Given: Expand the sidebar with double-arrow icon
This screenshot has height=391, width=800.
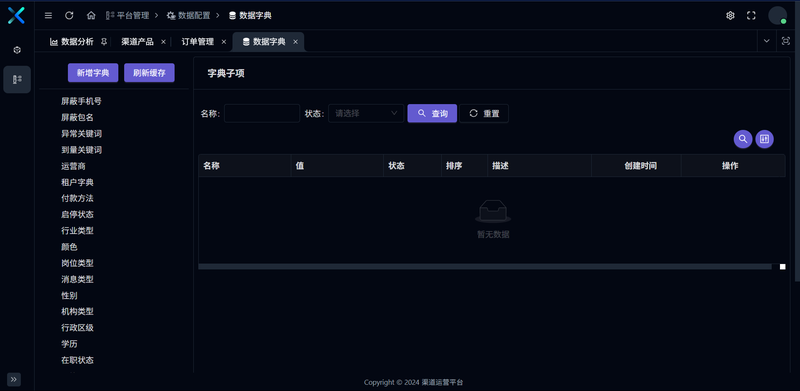Looking at the screenshot, I should click(14, 379).
